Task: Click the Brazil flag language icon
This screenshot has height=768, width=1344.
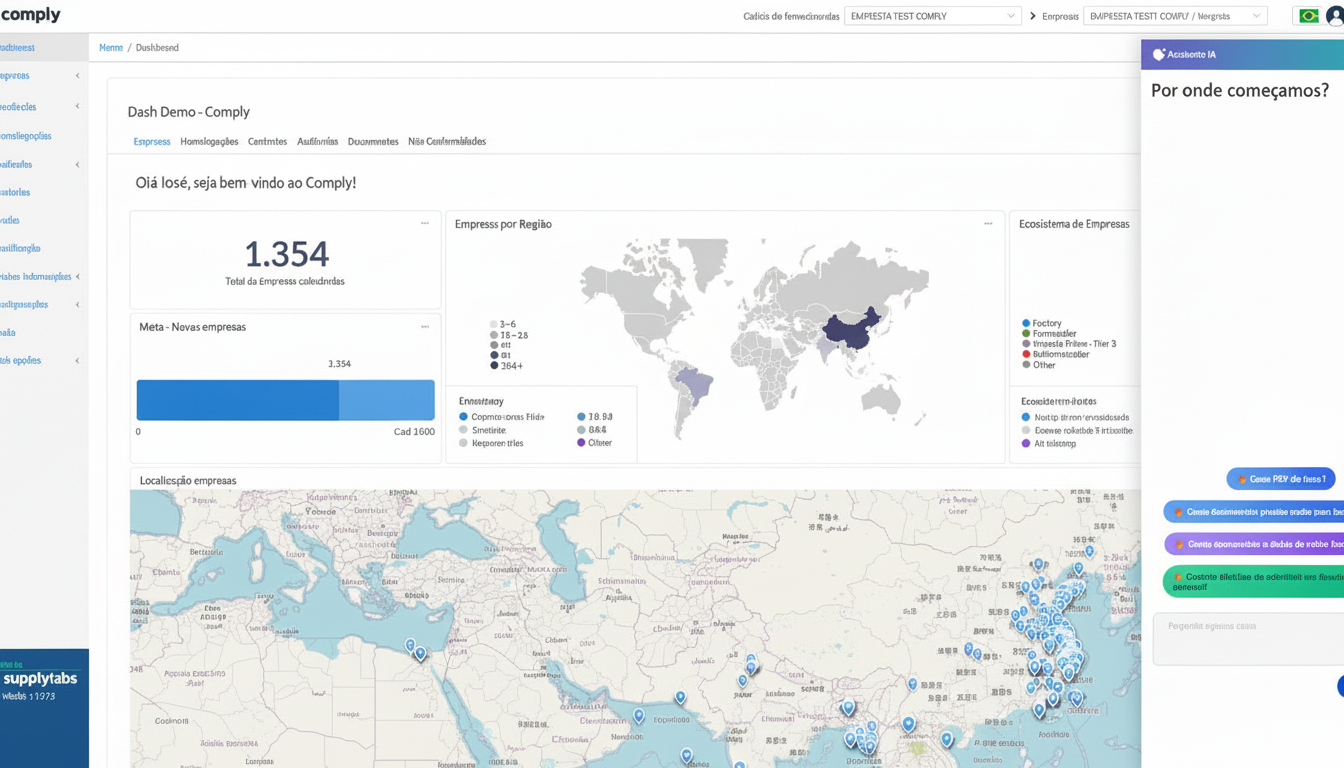Action: (1308, 16)
